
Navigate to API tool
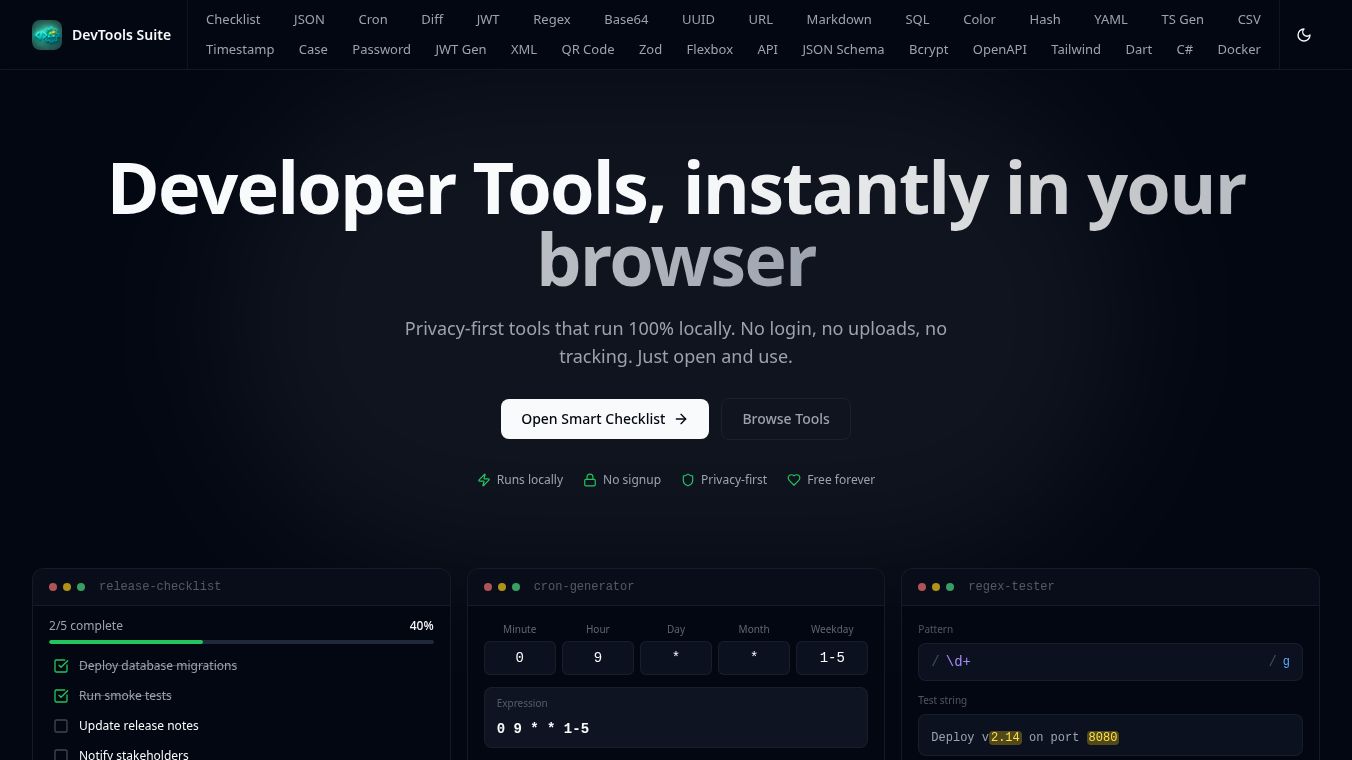[767, 49]
